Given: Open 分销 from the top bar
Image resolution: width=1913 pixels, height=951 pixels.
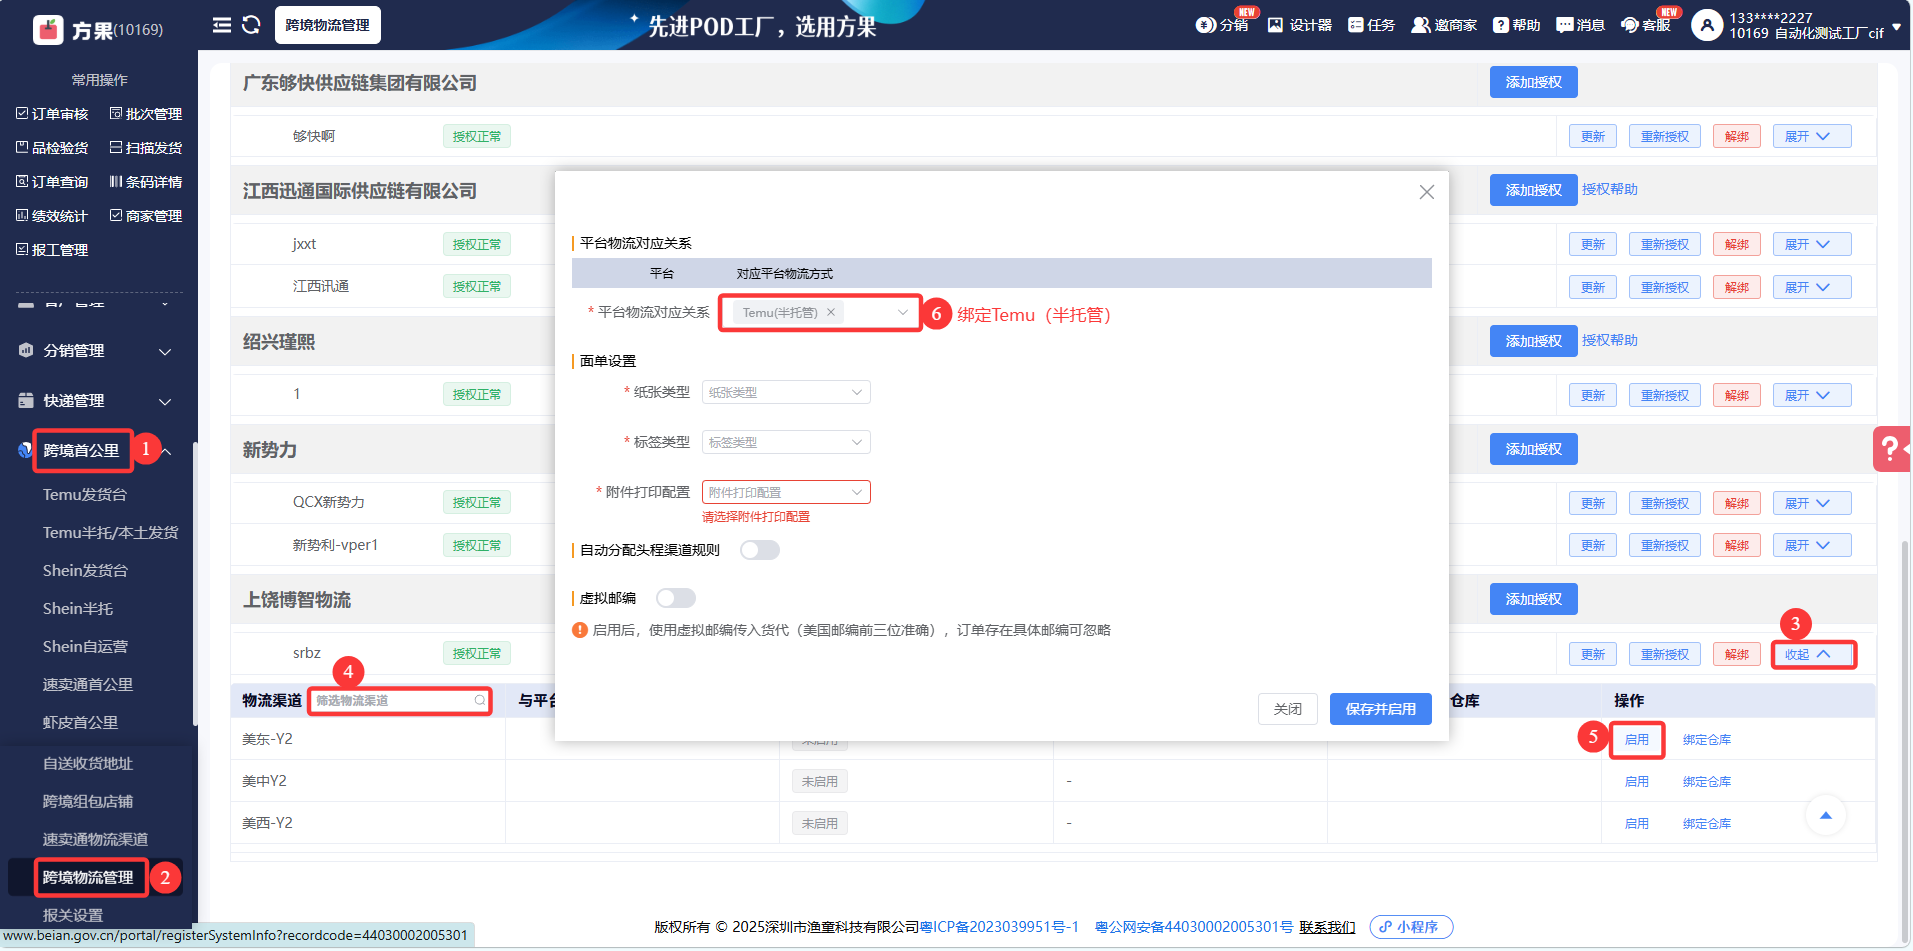Looking at the screenshot, I should [x=1222, y=25].
